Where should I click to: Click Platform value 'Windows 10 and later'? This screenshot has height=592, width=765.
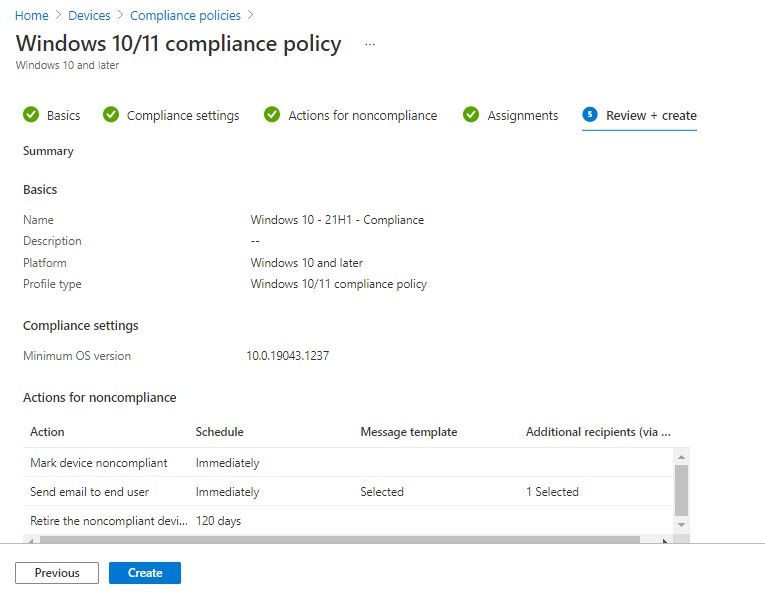[x=307, y=263]
